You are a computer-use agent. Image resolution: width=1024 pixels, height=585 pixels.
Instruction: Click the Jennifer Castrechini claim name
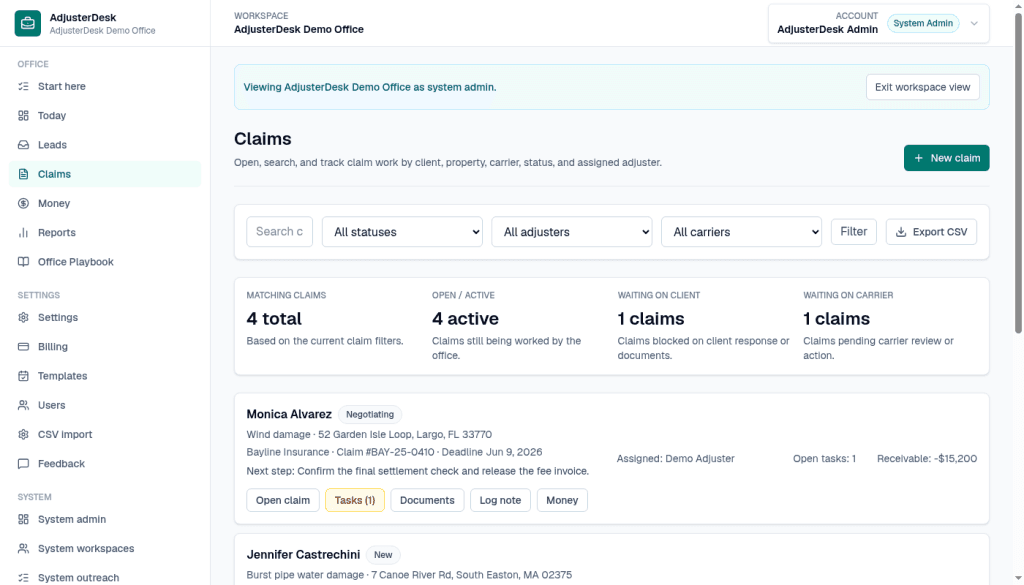[x=303, y=554]
